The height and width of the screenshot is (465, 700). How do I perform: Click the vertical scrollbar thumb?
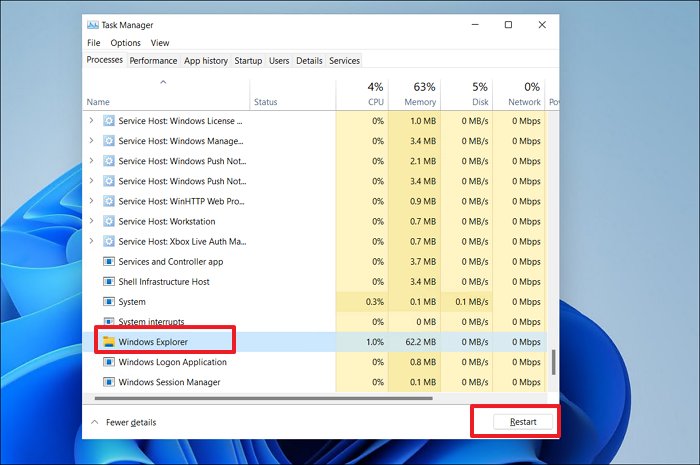pos(554,362)
